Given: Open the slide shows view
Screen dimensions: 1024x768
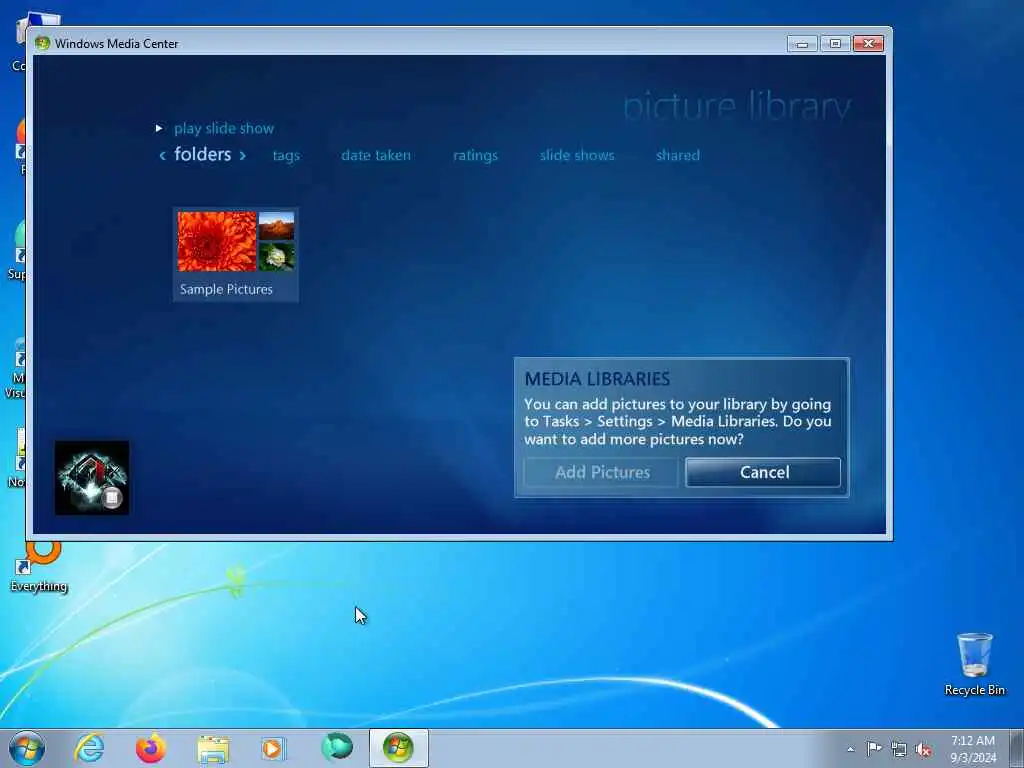Looking at the screenshot, I should click(577, 155).
